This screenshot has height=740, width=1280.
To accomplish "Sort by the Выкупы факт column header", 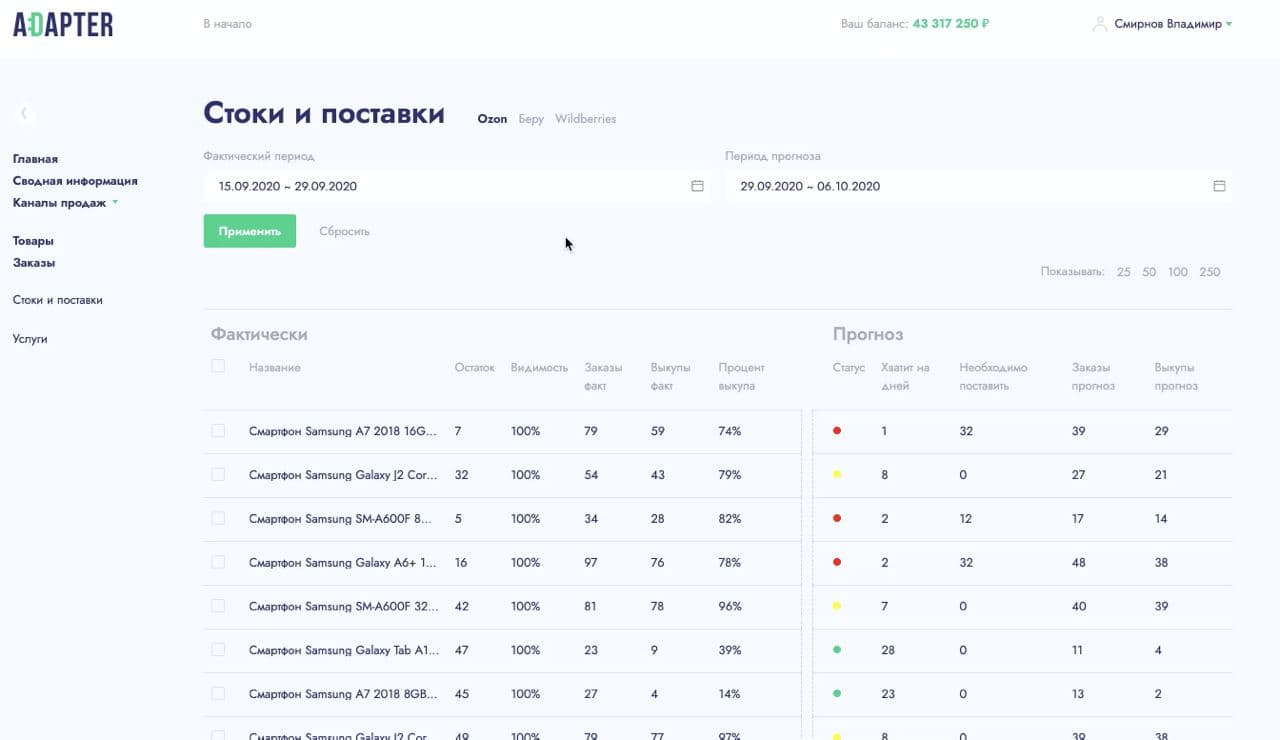I will click(x=670, y=376).
